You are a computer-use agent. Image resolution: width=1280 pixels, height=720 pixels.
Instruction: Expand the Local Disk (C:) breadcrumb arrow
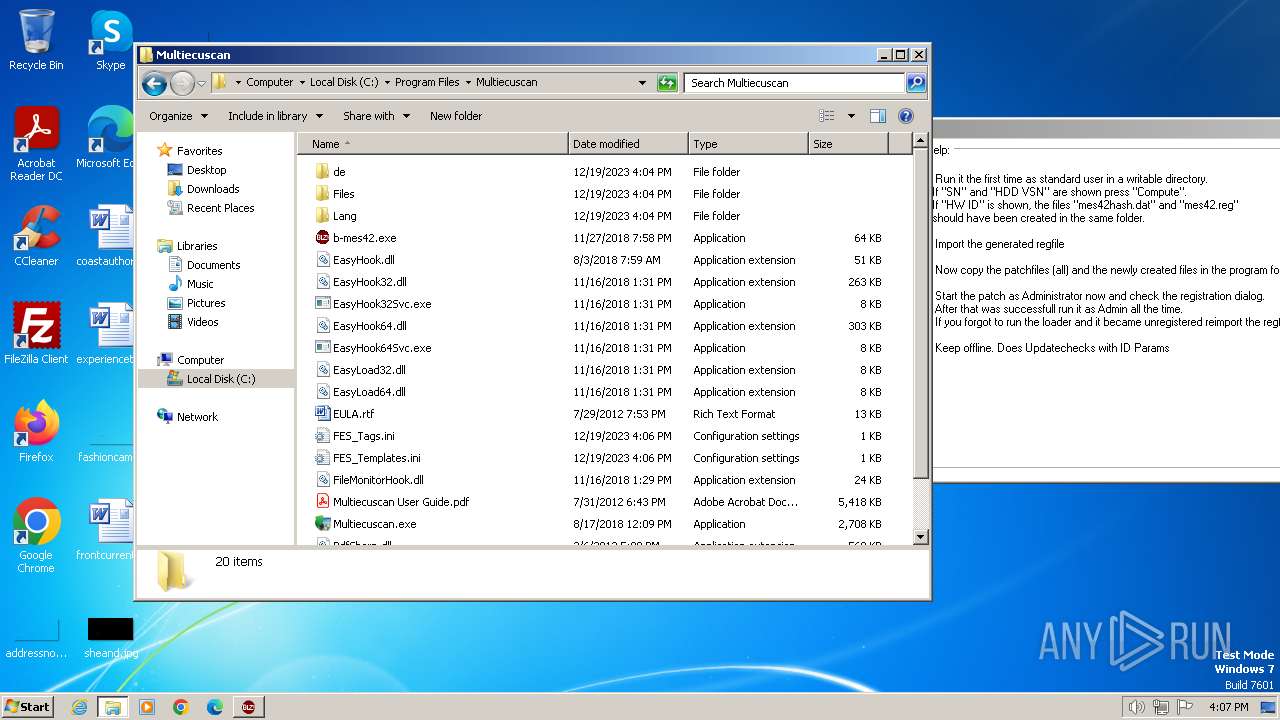point(387,83)
